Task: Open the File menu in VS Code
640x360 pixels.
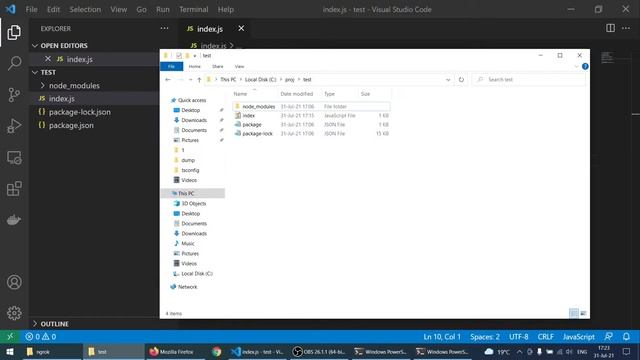Action: coord(31,9)
